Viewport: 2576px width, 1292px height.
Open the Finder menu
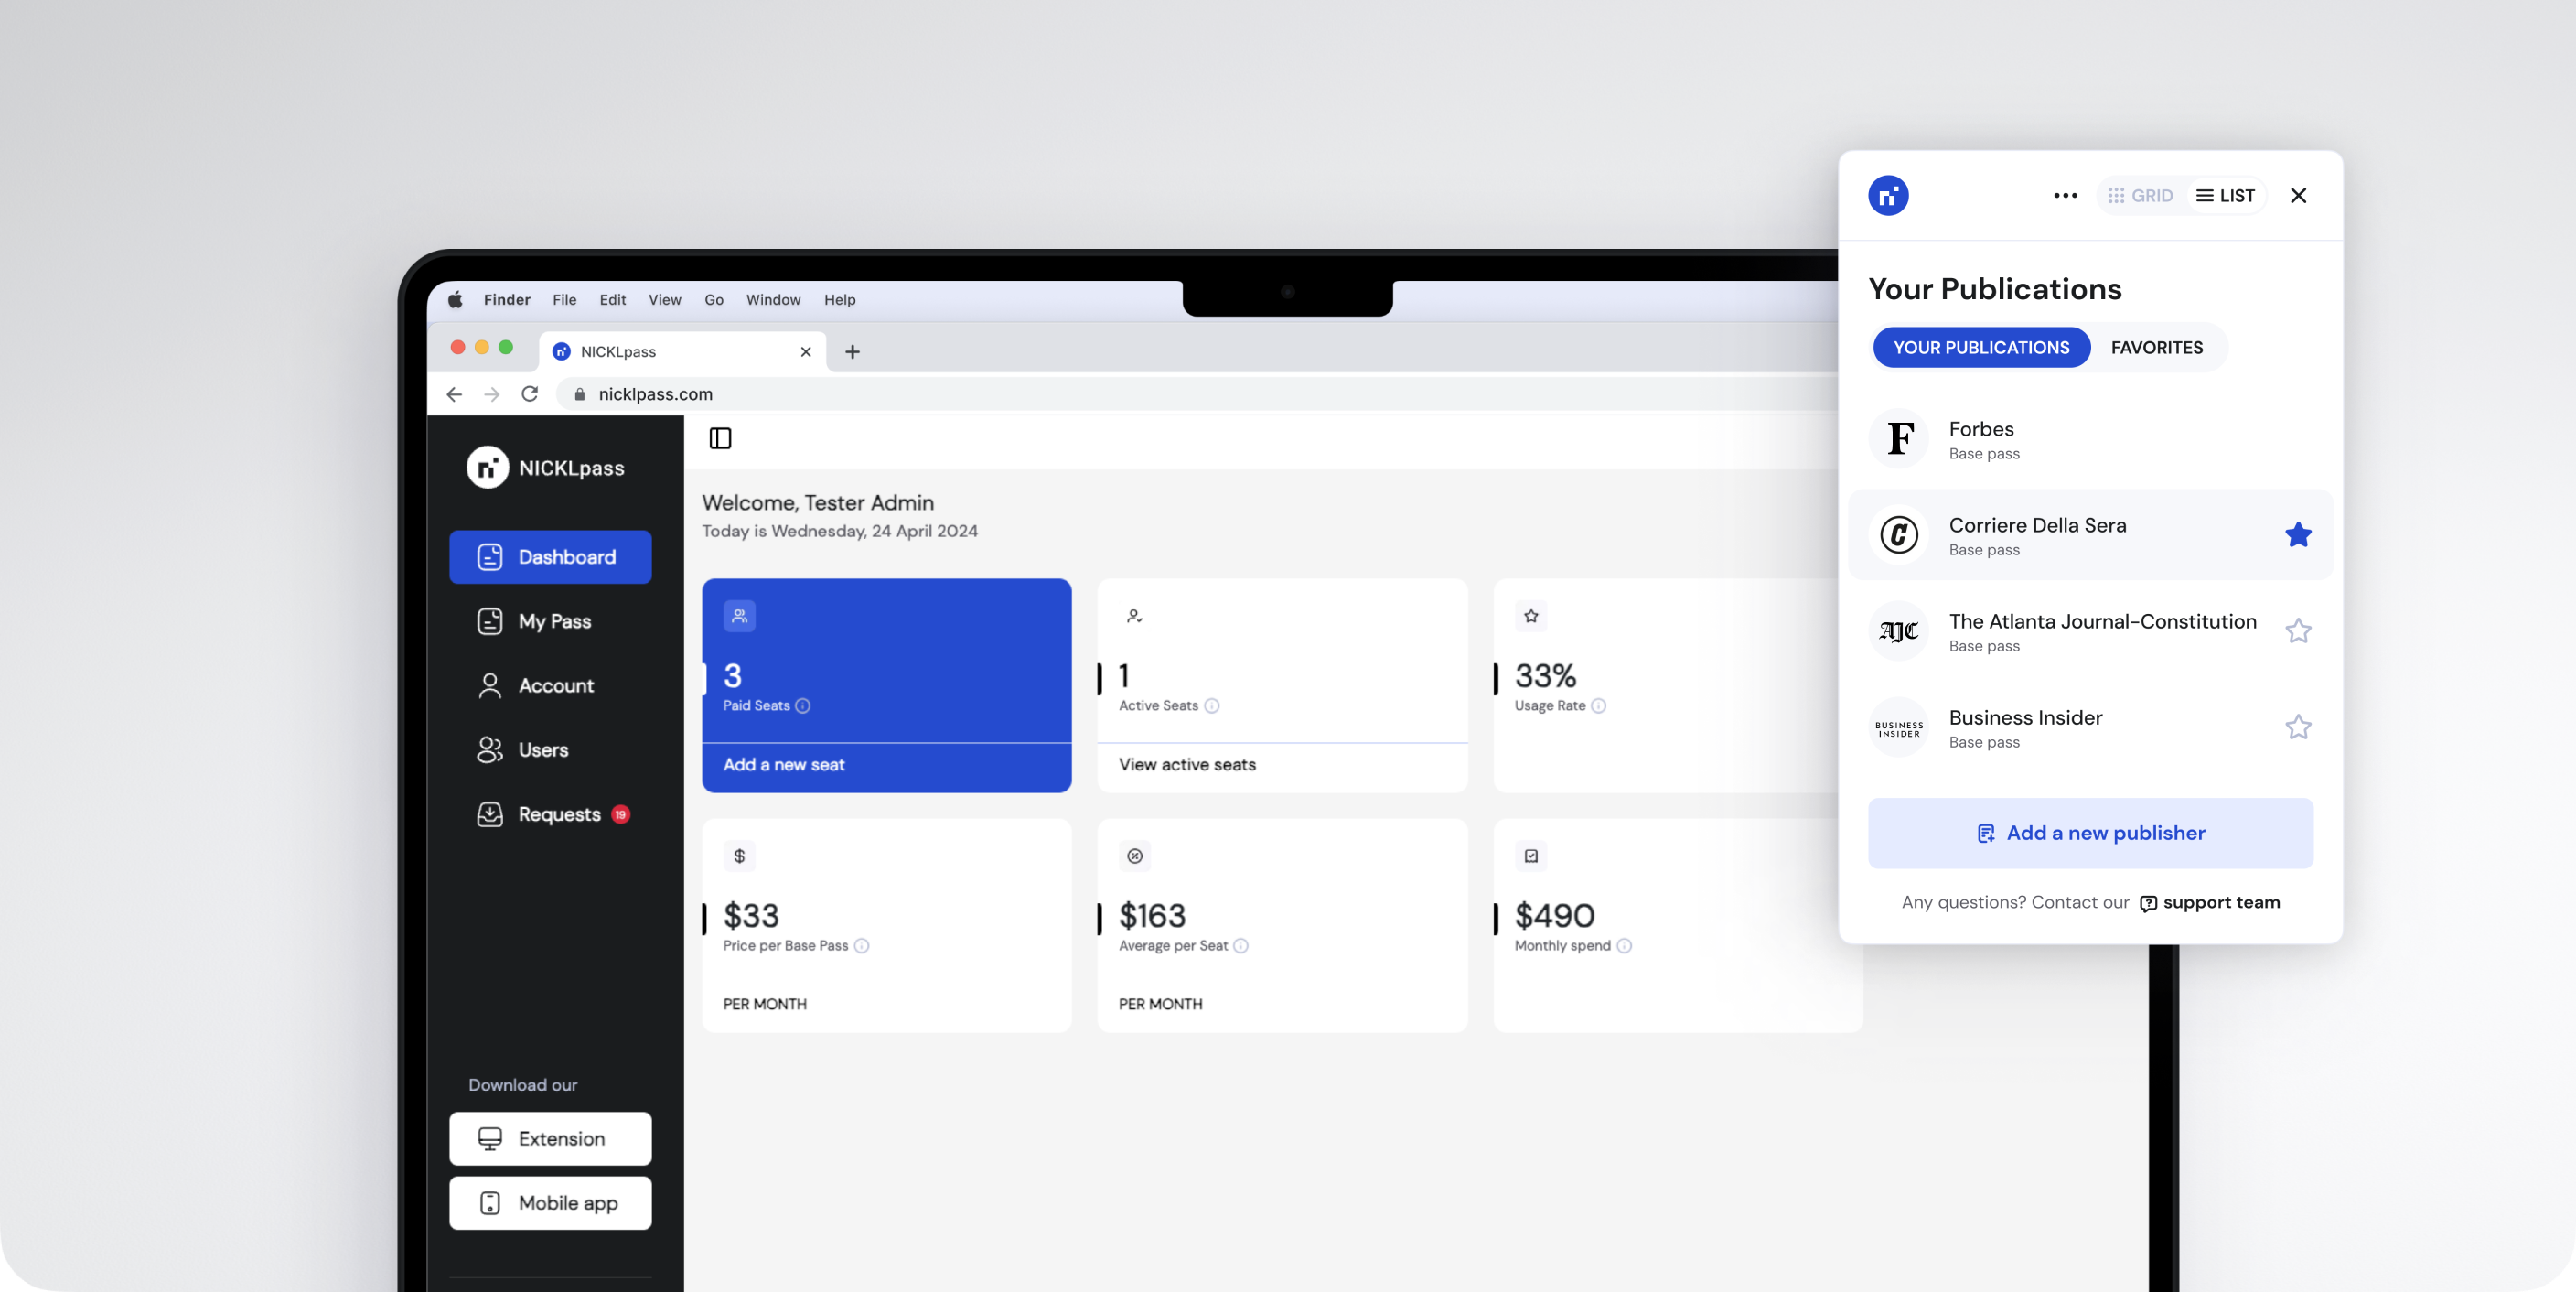[x=507, y=300]
